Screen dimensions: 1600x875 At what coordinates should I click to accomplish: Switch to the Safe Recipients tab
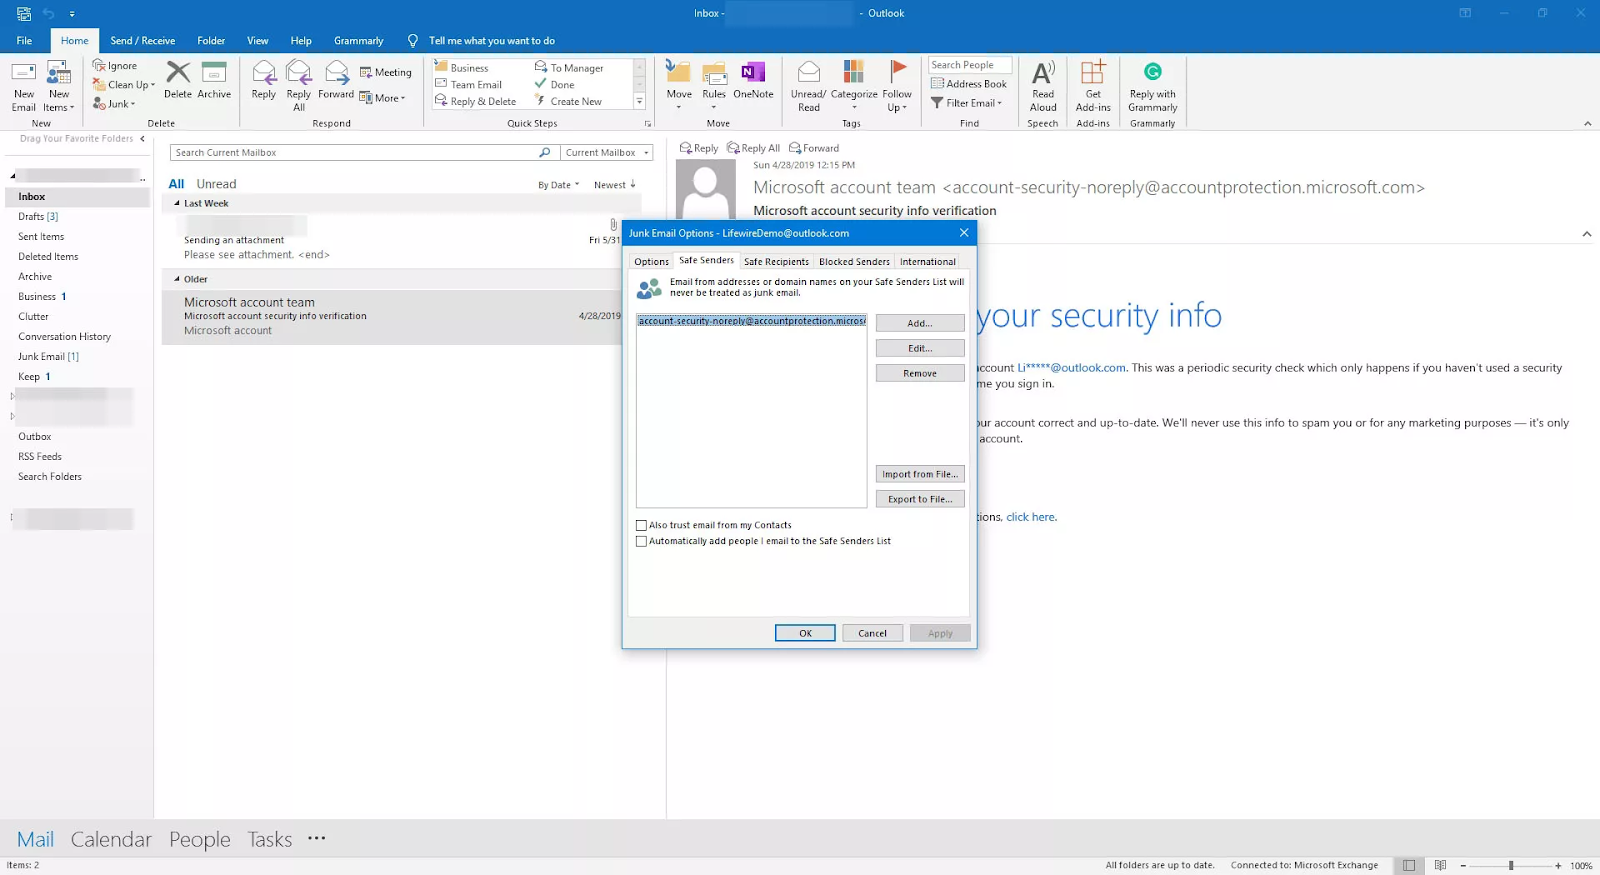click(776, 262)
